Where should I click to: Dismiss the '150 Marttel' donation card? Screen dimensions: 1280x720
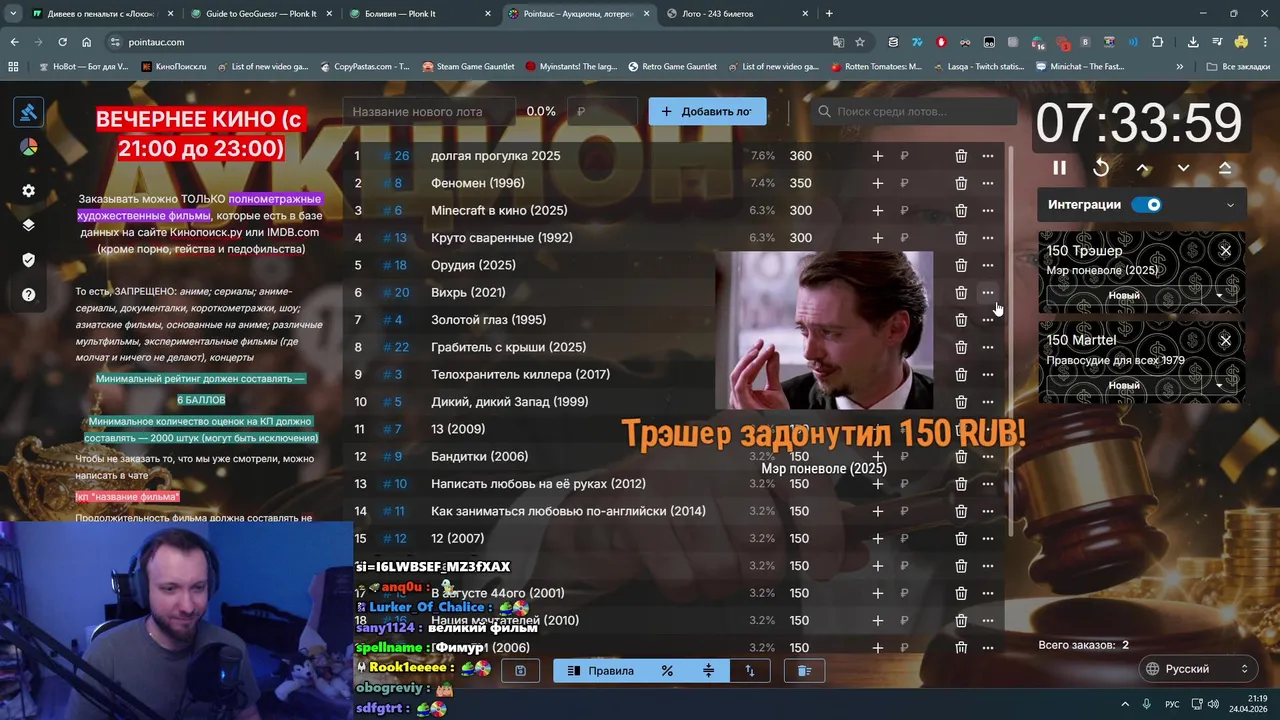[x=1225, y=341]
